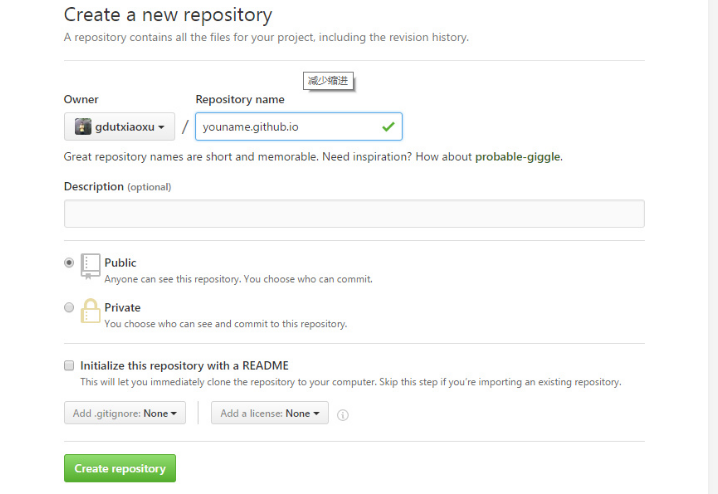Screen dimensions: 718x494
Task: Click the Description field label
Action: point(93,187)
